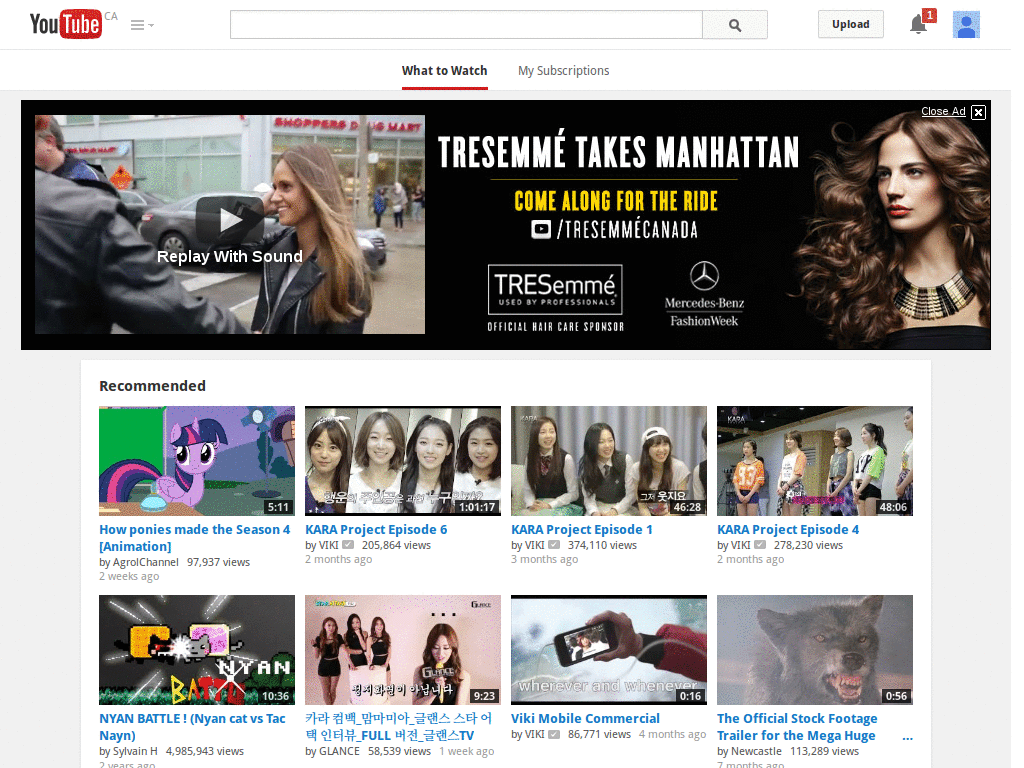Switch to My Subscriptions tab
Image resolution: width=1024 pixels, height=768 pixels.
563,71
